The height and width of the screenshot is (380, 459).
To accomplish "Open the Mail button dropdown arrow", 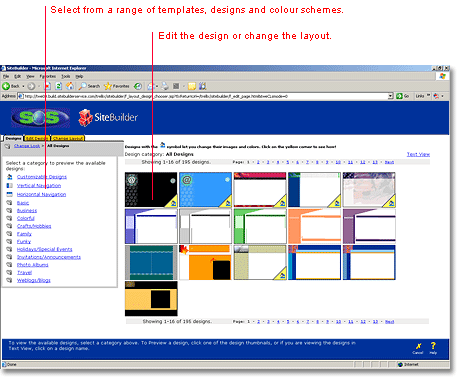I will pyautogui.click(x=157, y=86).
